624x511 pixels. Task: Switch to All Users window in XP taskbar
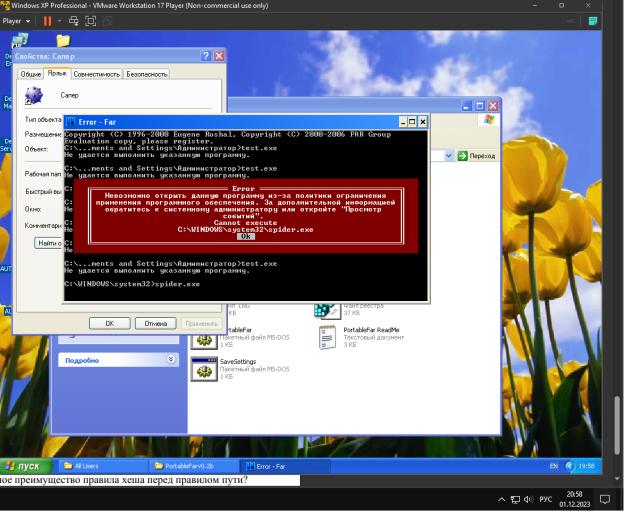[x=103, y=466]
